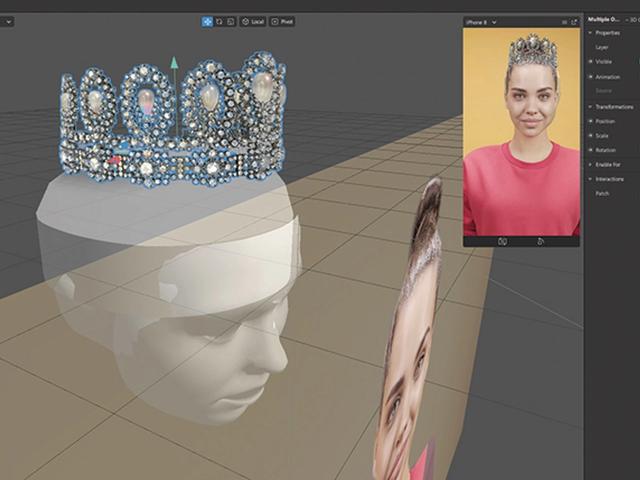Click the Visible property patch arrow
This screenshot has width=640, height=480.
(x=590, y=62)
